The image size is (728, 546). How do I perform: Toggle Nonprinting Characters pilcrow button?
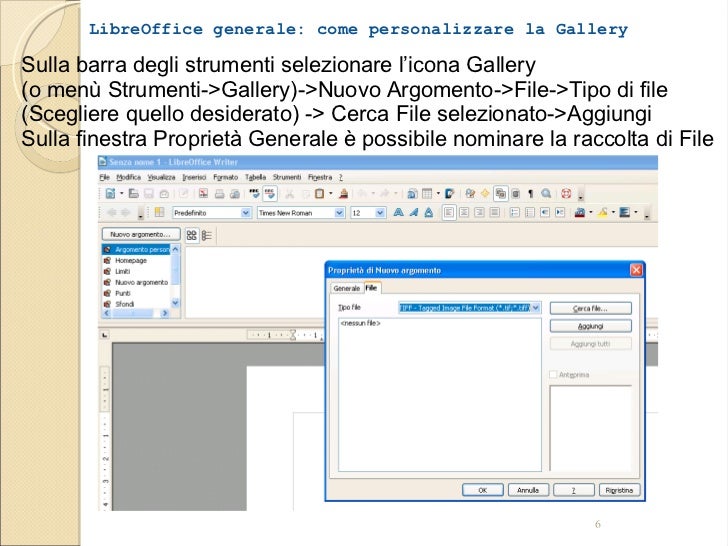point(530,194)
